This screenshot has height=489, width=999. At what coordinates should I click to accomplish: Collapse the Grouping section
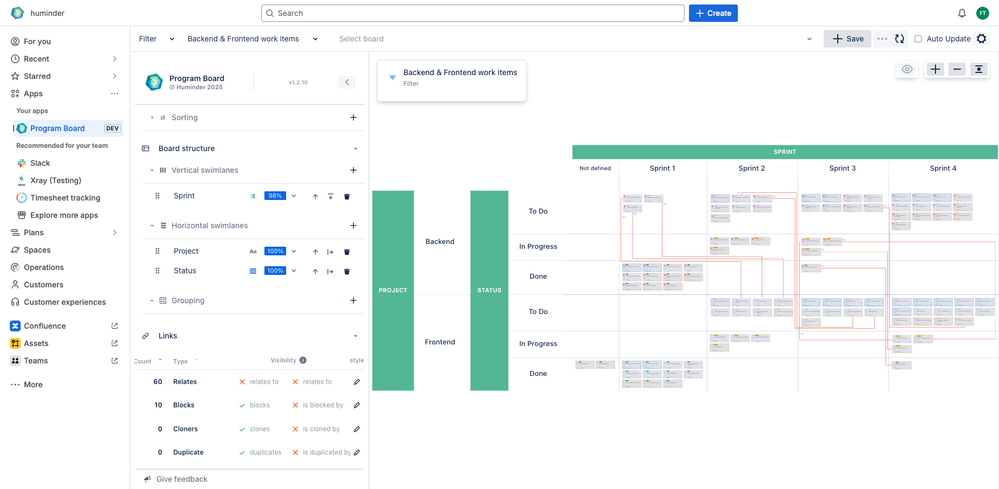tap(152, 301)
